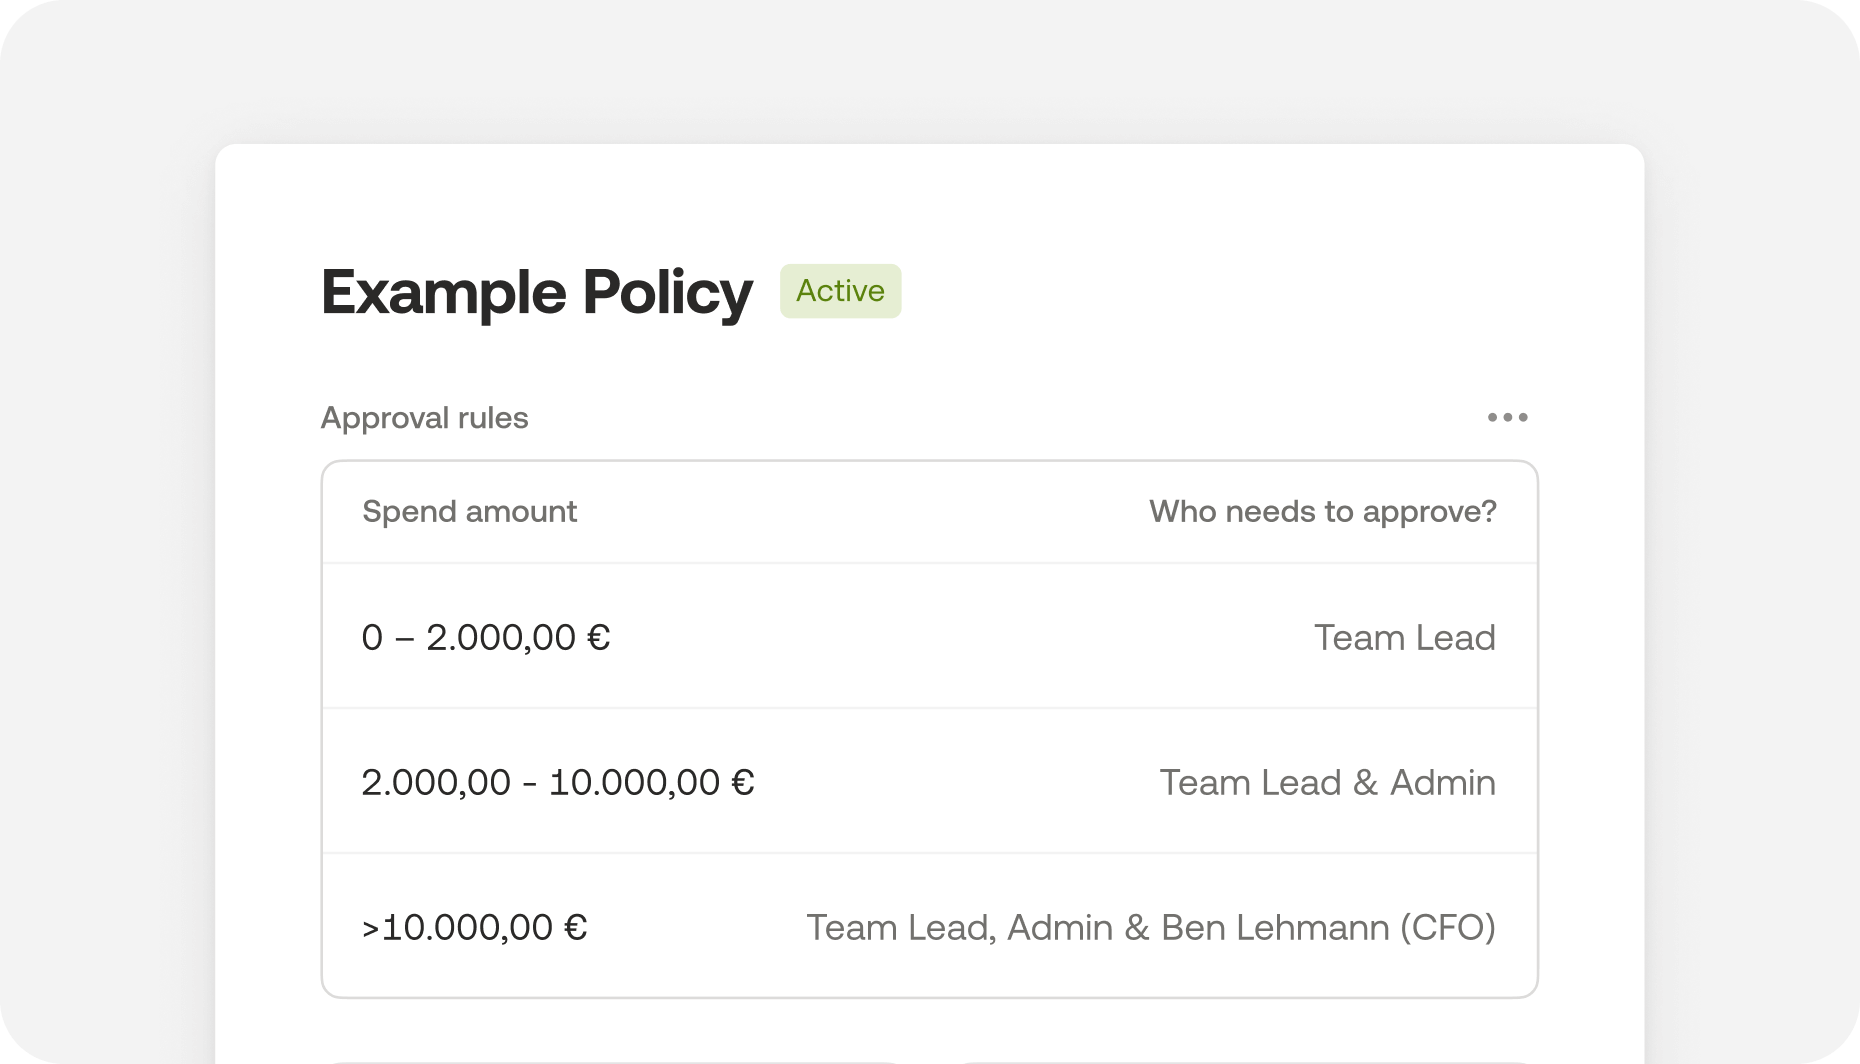Click the green Active status badge

pos(840,291)
